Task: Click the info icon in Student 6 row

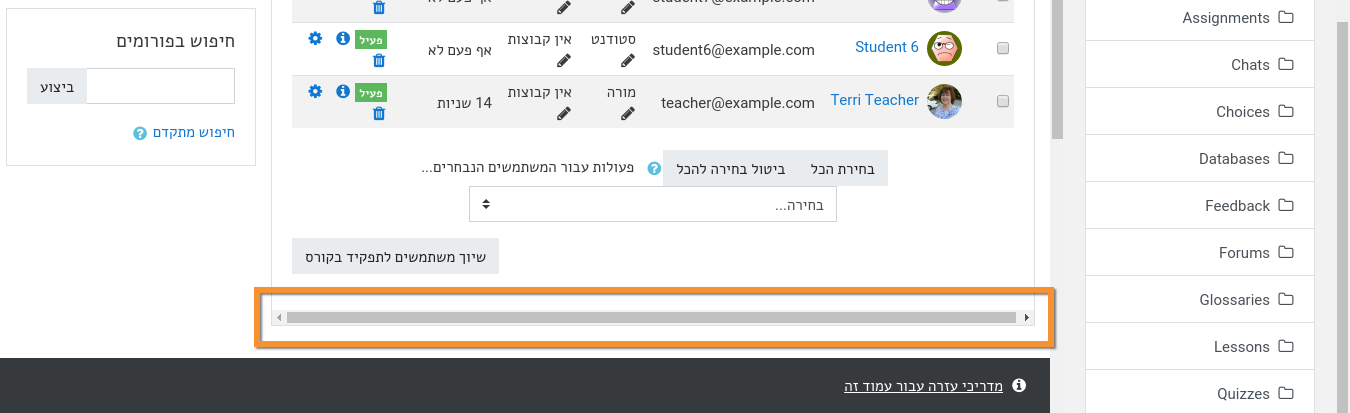Action: [x=343, y=38]
